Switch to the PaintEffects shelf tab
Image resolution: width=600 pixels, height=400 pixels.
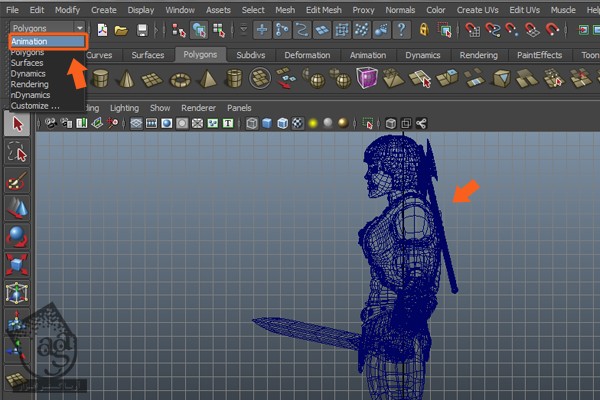pyautogui.click(x=539, y=55)
